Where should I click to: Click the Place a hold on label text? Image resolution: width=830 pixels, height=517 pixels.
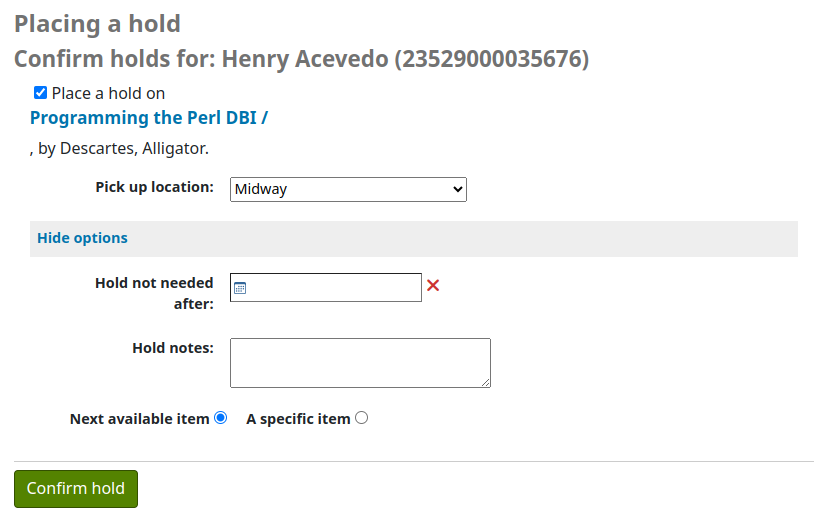[x=108, y=93]
